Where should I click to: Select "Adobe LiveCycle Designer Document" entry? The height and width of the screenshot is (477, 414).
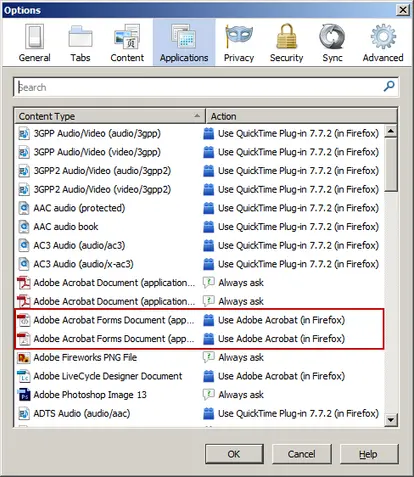108,376
